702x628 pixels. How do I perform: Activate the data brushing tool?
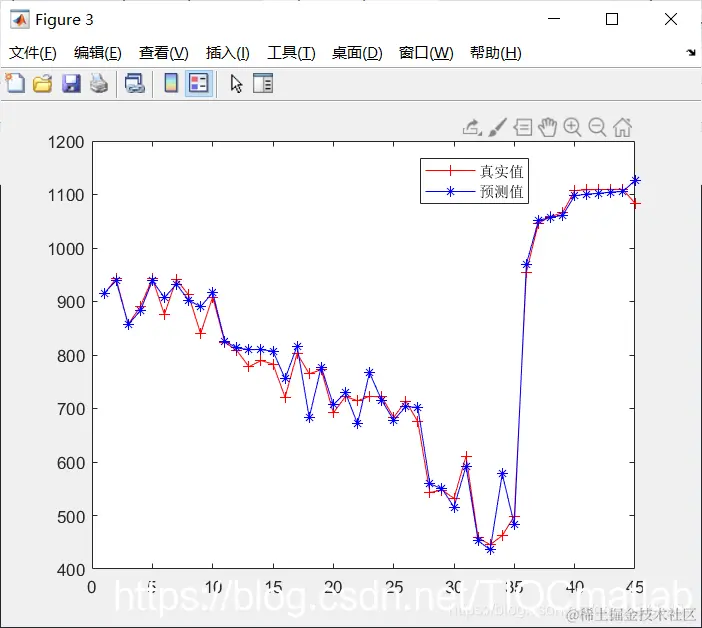[x=497, y=127]
